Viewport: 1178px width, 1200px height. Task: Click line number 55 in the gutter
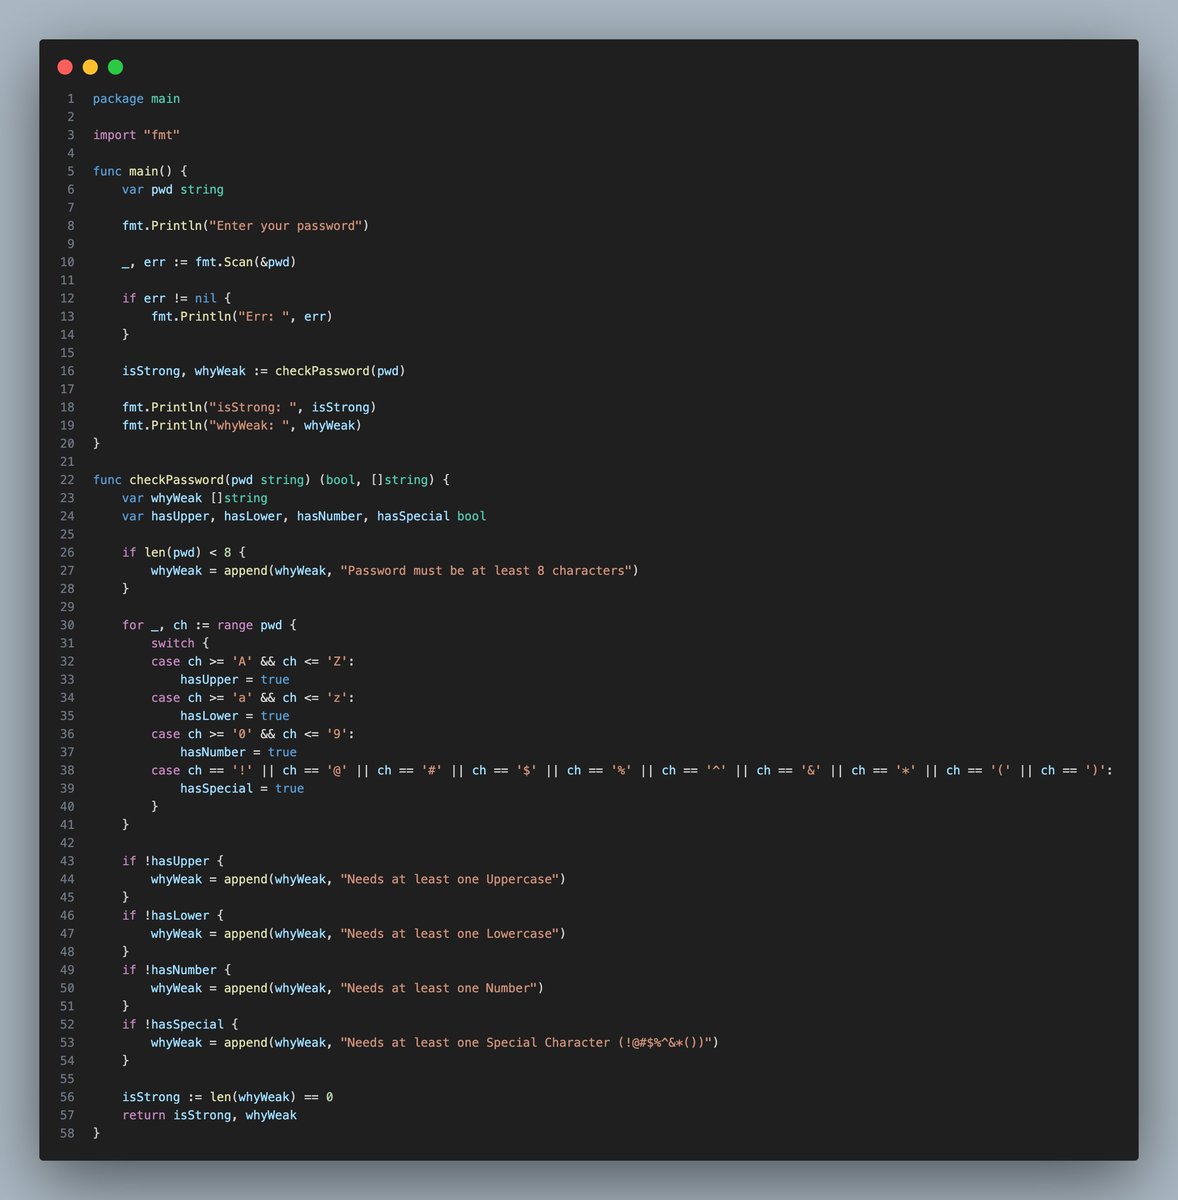pos(67,1079)
